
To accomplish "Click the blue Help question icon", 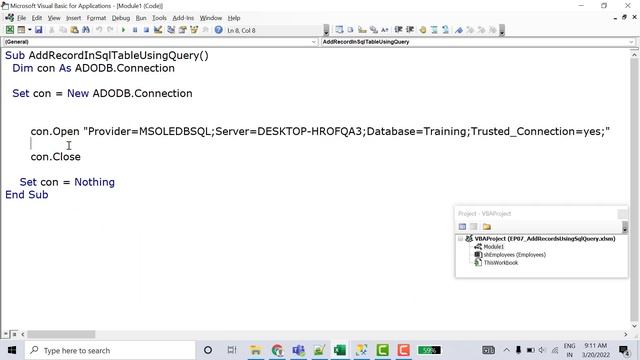I will click(218, 30).
